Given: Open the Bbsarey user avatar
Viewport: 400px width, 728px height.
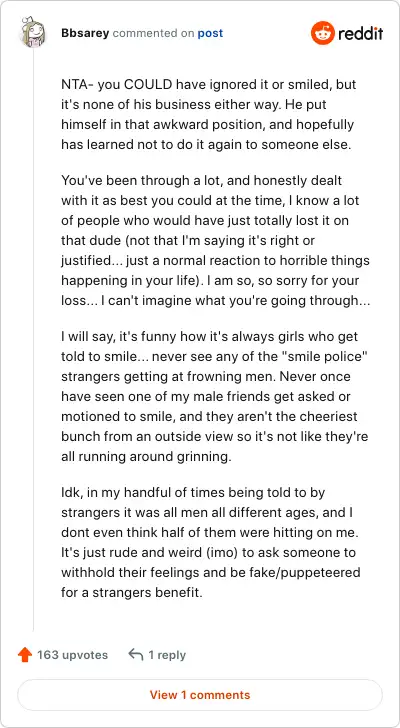Looking at the screenshot, I should 32,33.
